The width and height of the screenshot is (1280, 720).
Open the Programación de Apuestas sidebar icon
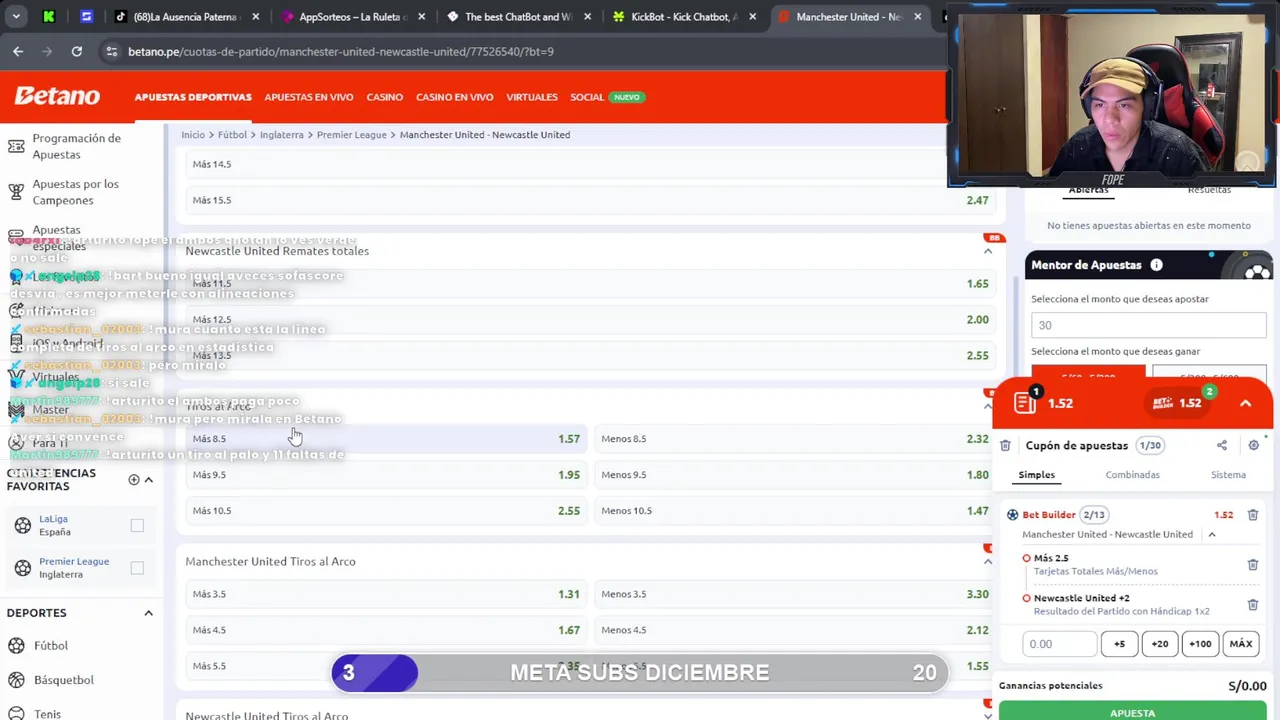pos(16,146)
